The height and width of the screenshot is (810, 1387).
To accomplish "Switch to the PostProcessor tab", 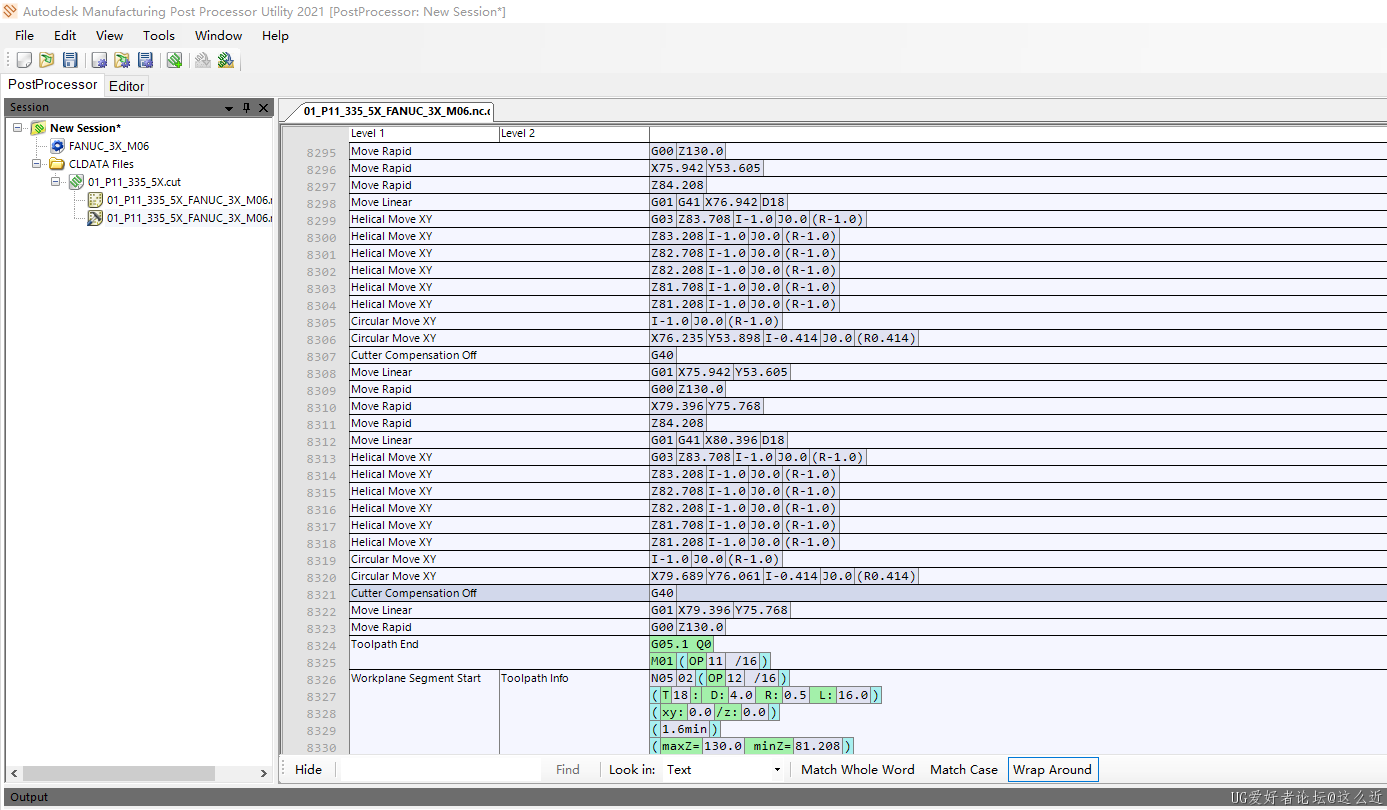I will (x=52, y=85).
